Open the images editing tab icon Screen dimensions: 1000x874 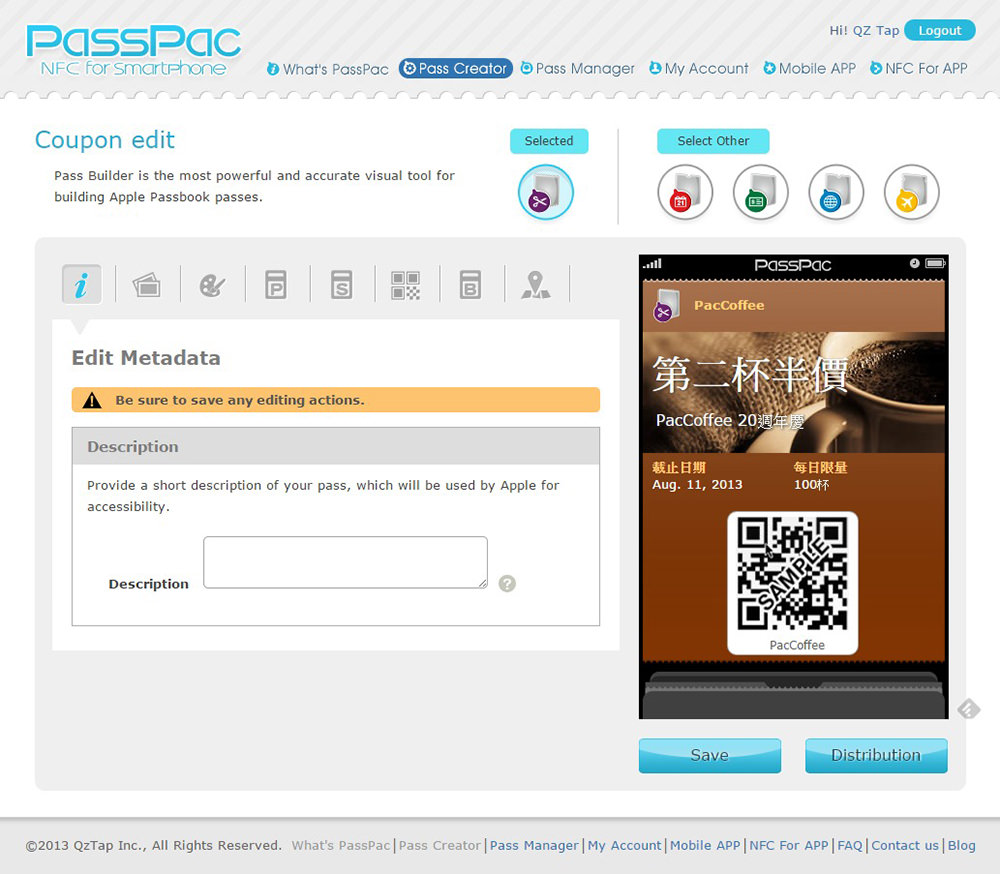click(147, 285)
